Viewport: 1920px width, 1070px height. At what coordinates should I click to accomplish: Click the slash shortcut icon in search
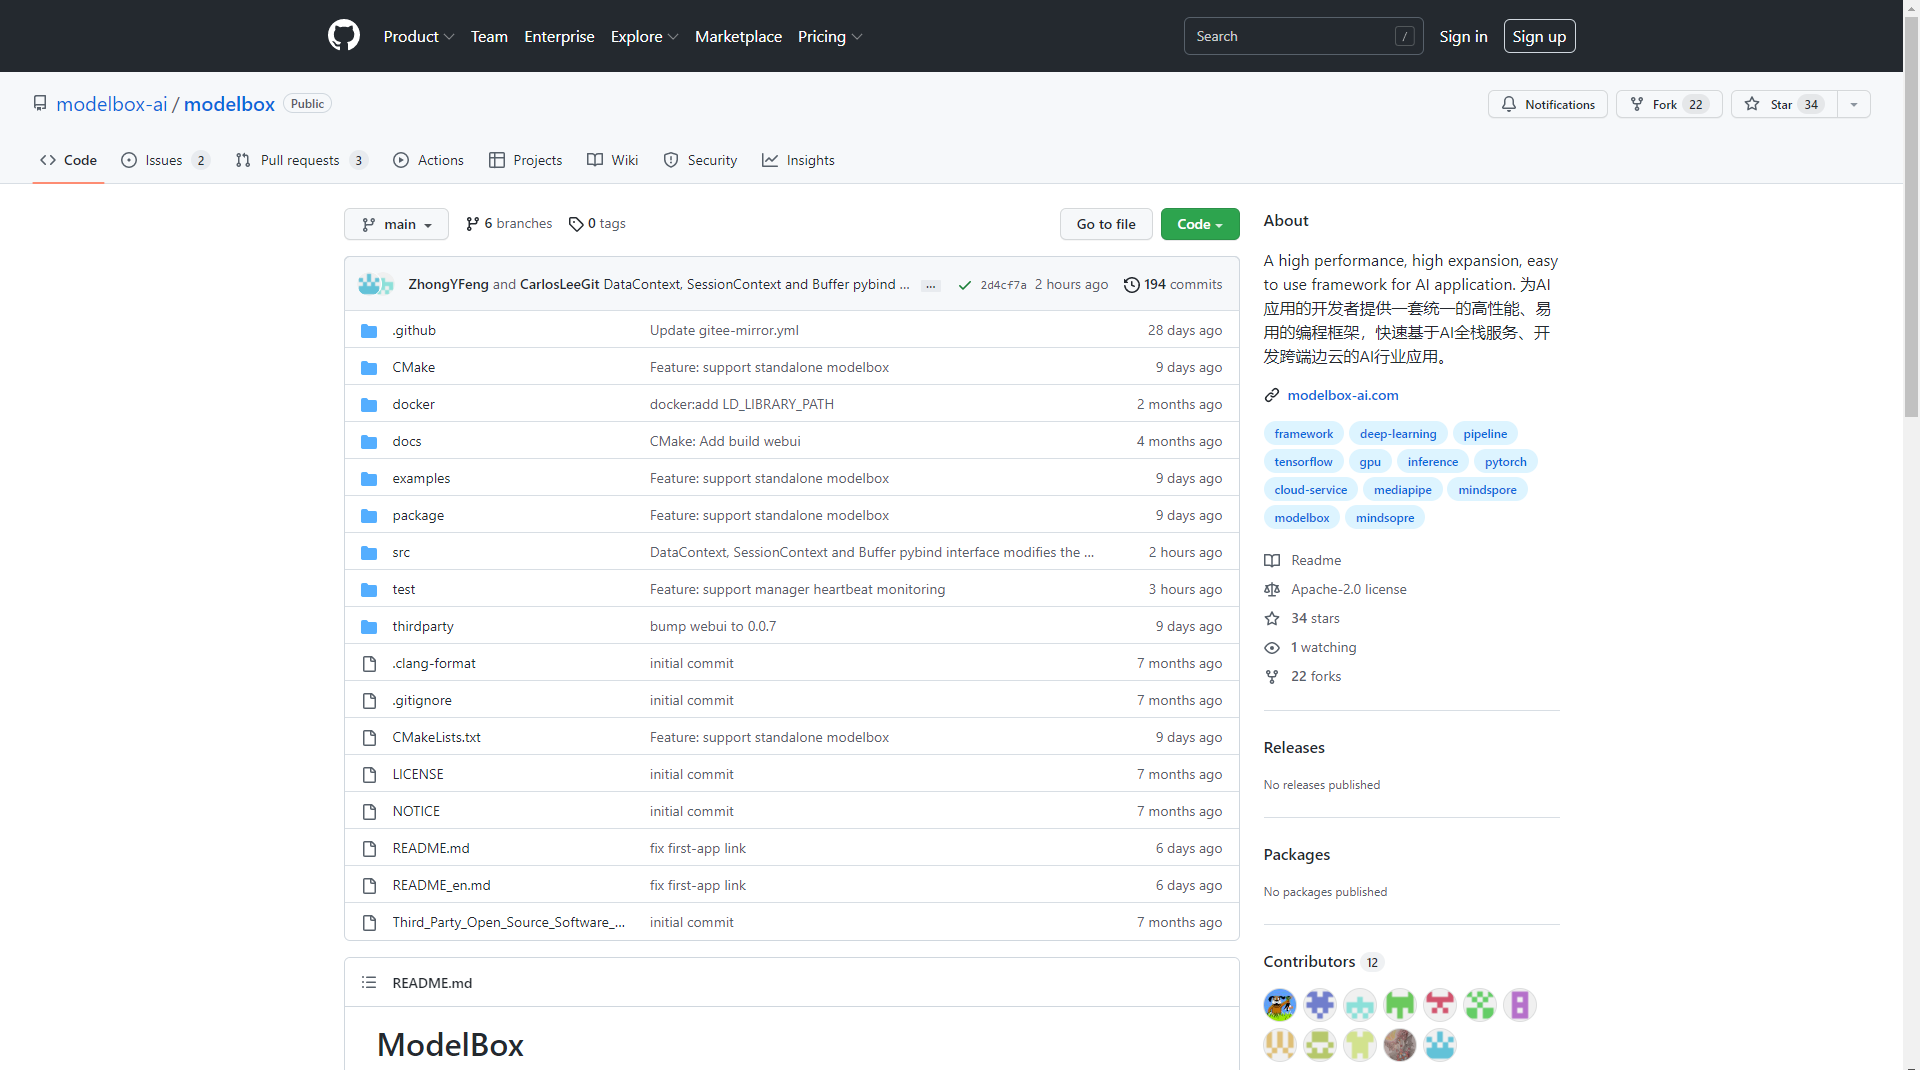(x=1404, y=36)
